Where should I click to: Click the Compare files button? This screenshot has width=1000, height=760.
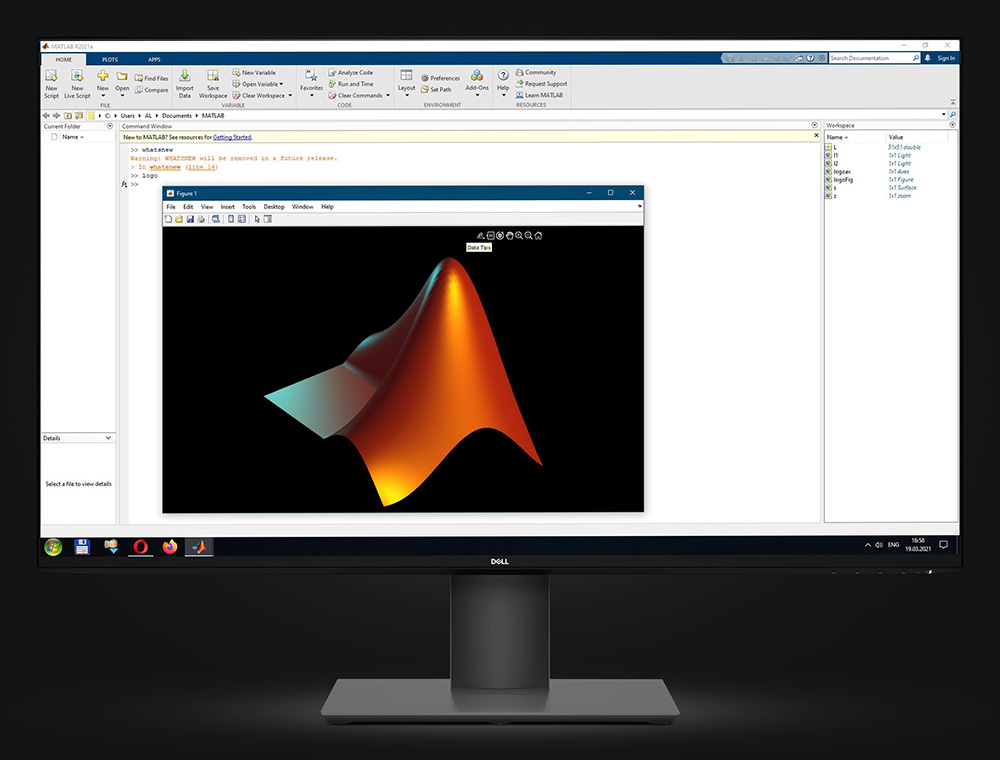(x=151, y=90)
